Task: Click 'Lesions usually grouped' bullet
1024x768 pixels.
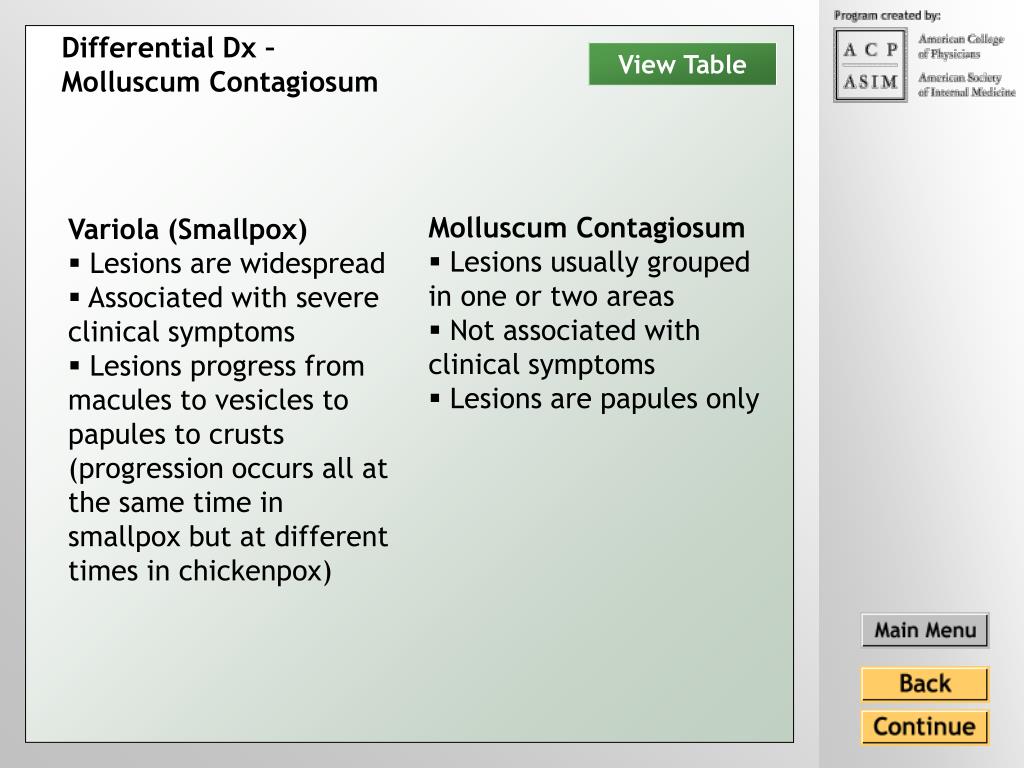Action: tap(589, 280)
